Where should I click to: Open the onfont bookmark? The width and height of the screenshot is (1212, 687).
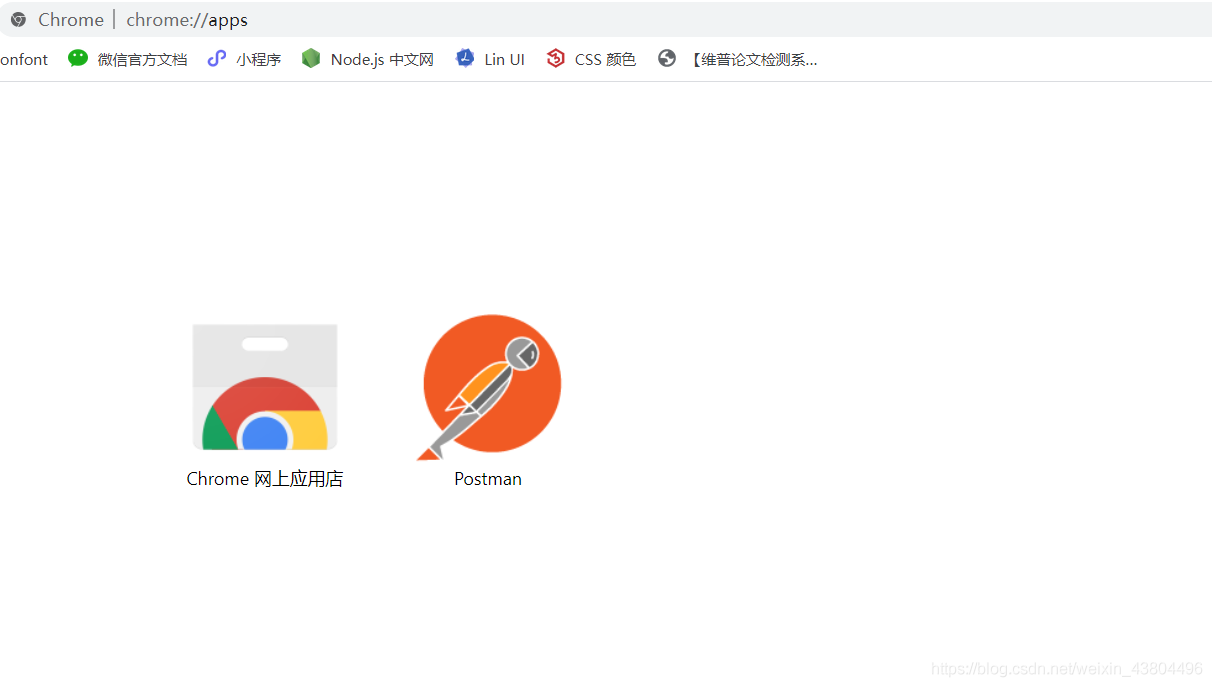point(24,59)
